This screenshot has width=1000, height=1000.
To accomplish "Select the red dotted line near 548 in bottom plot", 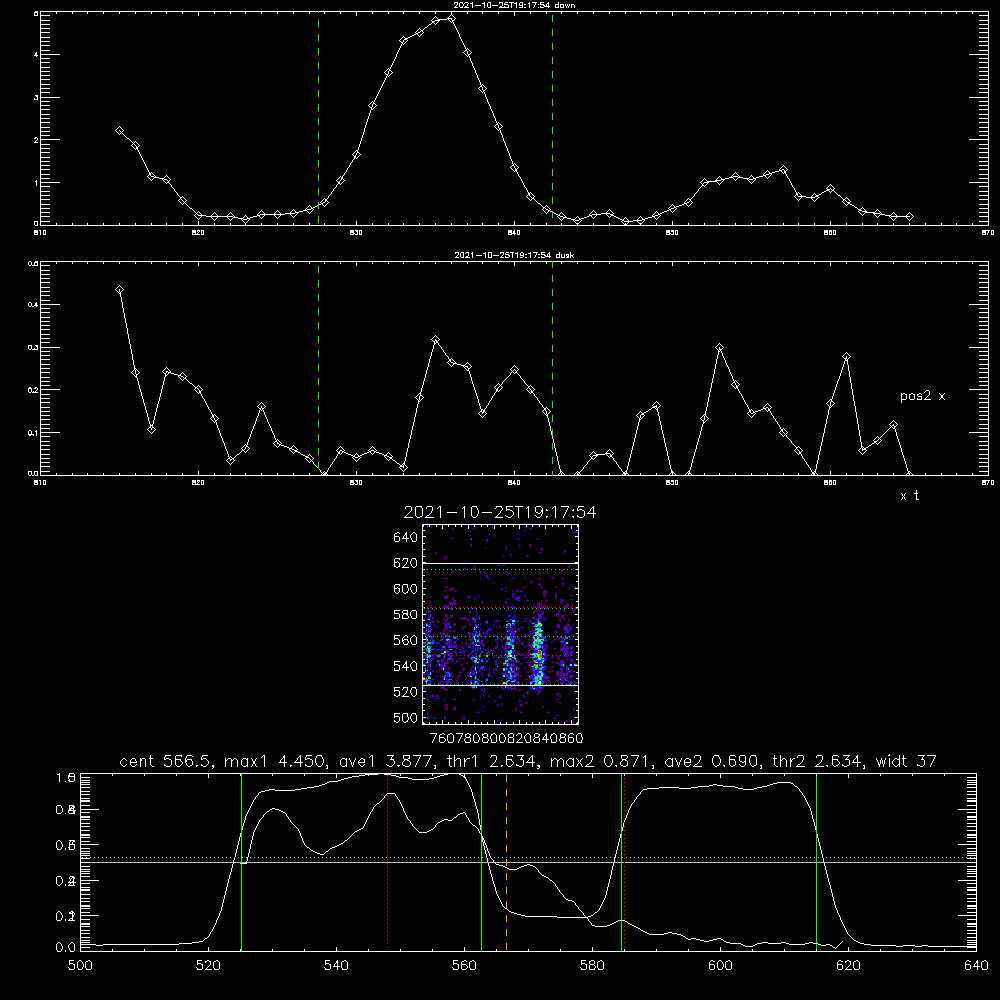I will click(388, 862).
